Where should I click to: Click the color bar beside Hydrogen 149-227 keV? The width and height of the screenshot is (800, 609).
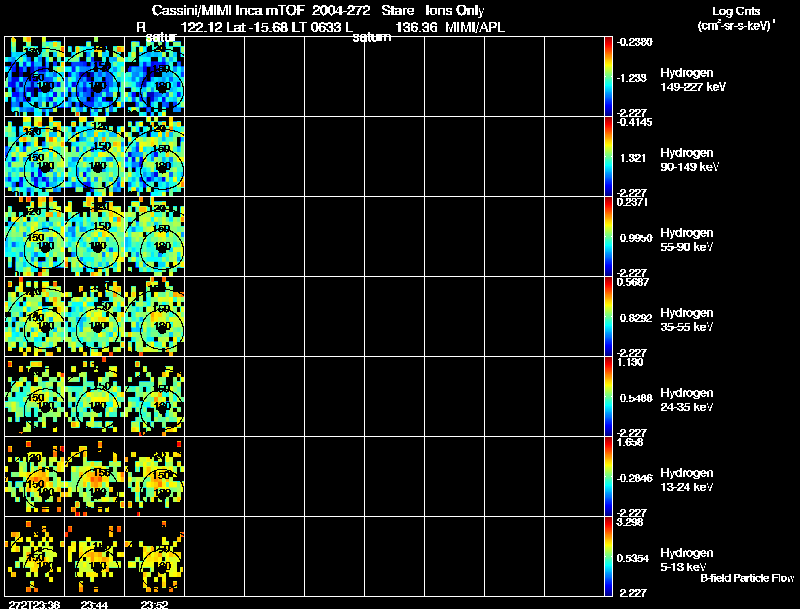pos(608,77)
